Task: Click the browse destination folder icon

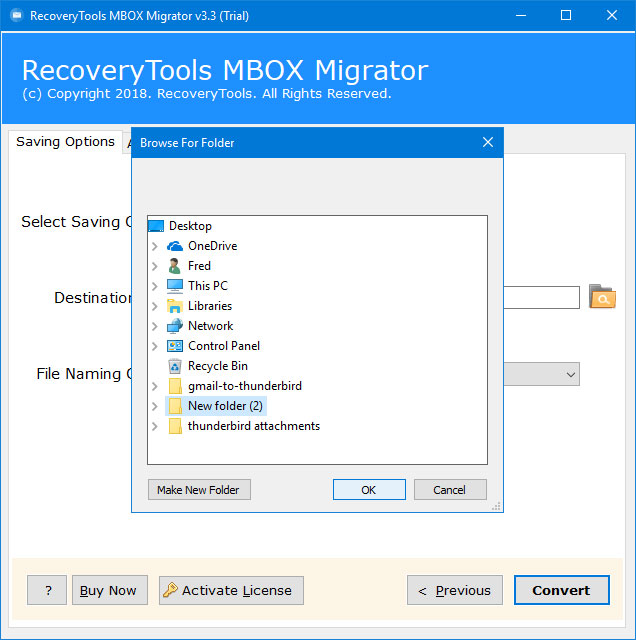Action: pyautogui.click(x=602, y=297)
